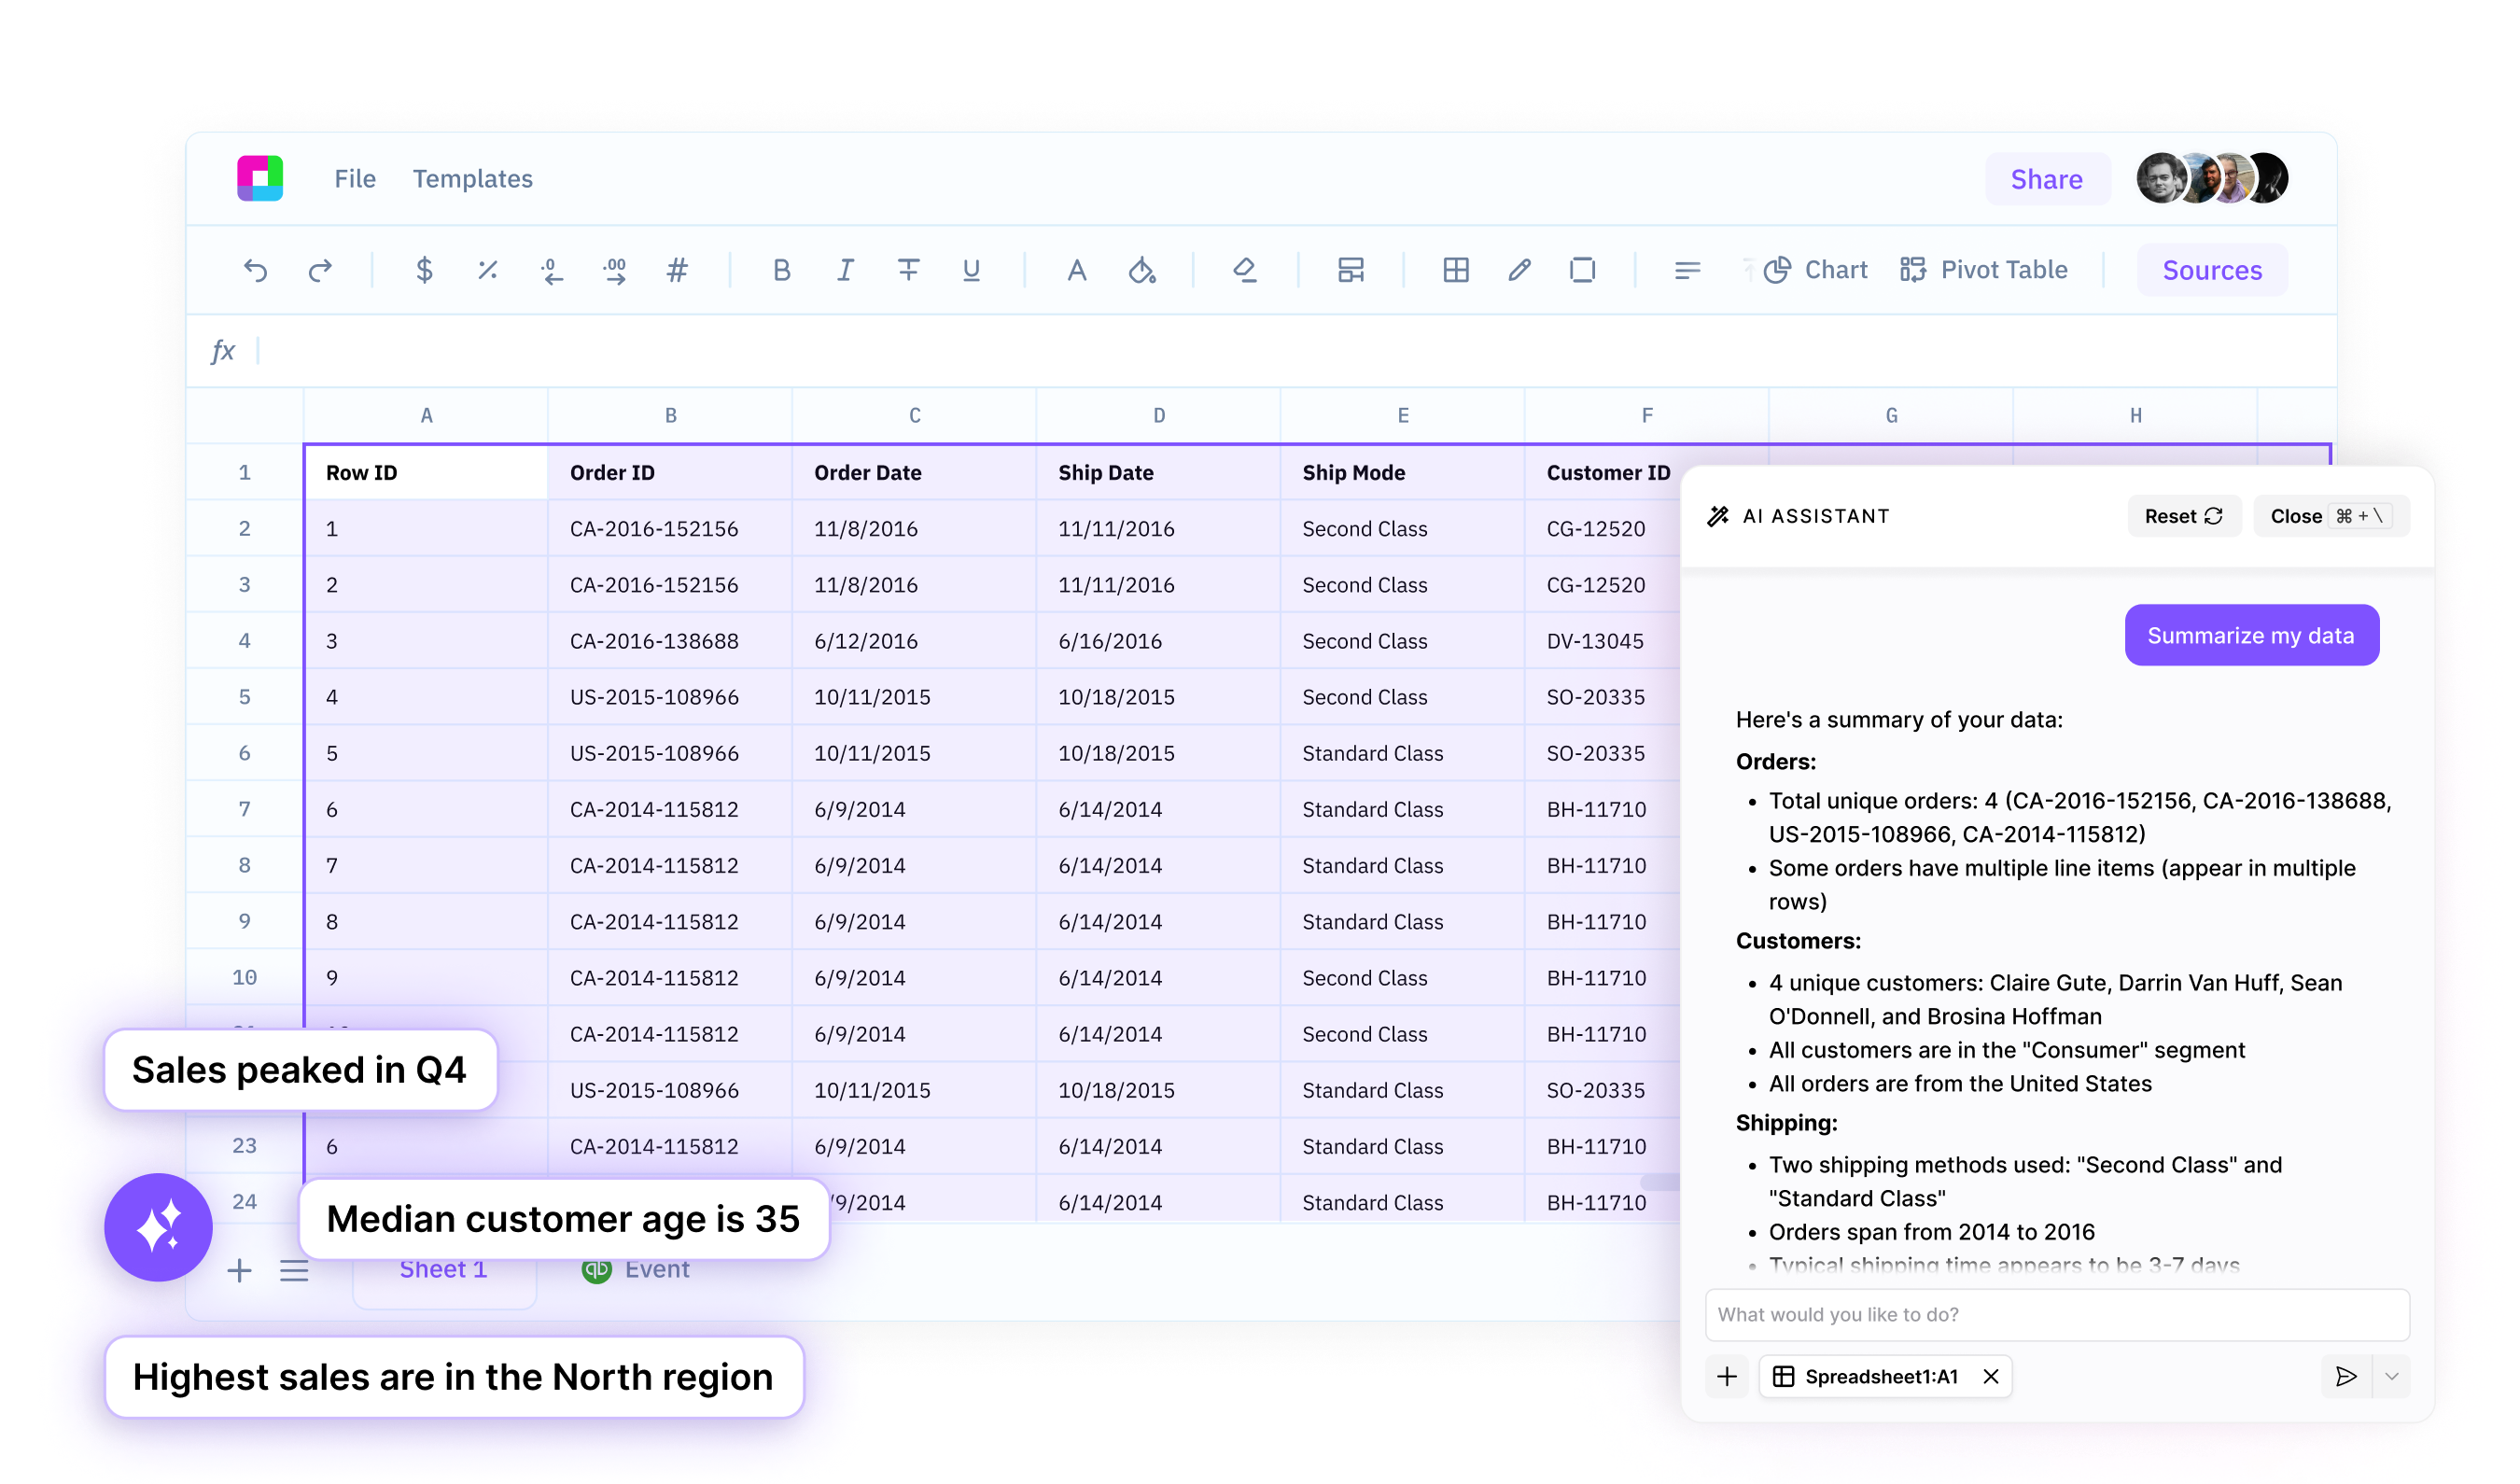The height and width of the screenshot is (1484, 2520).
Task: Click the Share button
Action: pos(2046,179)
